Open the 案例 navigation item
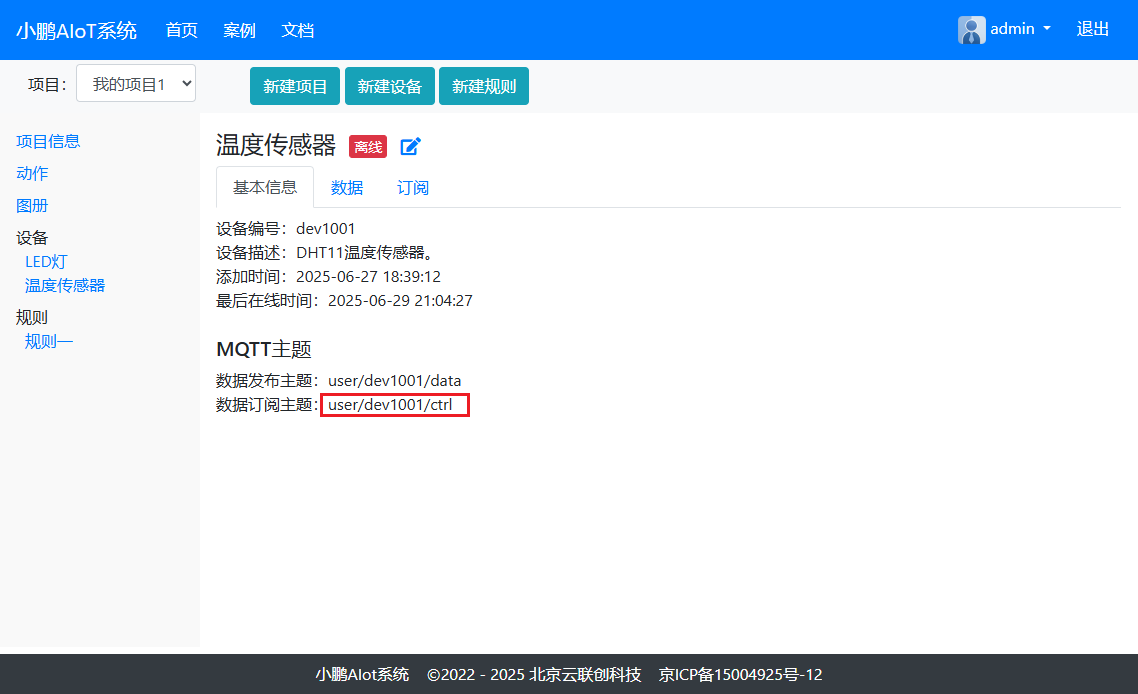The image size is (1138, 694). point(240,30)
